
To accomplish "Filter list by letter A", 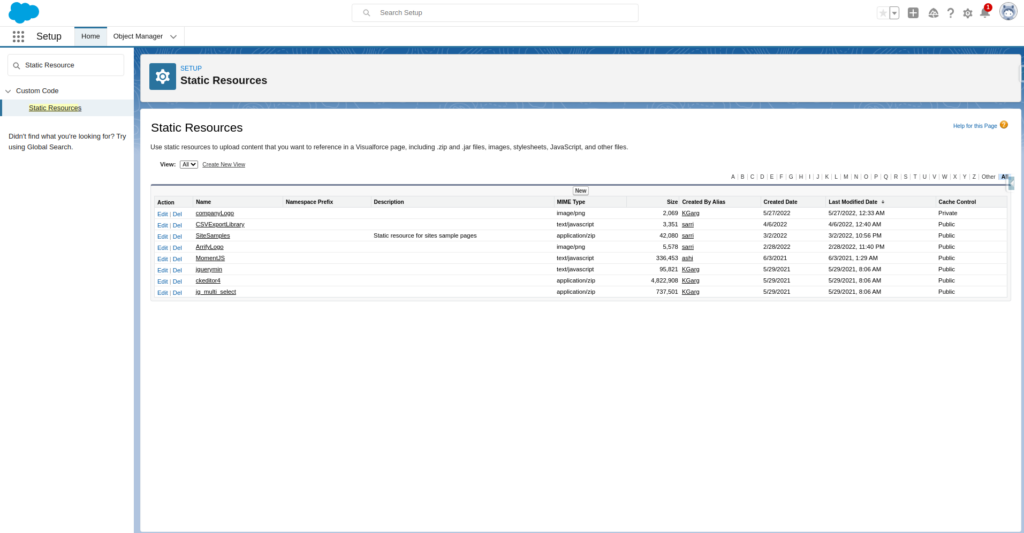I will click(733, 177).
